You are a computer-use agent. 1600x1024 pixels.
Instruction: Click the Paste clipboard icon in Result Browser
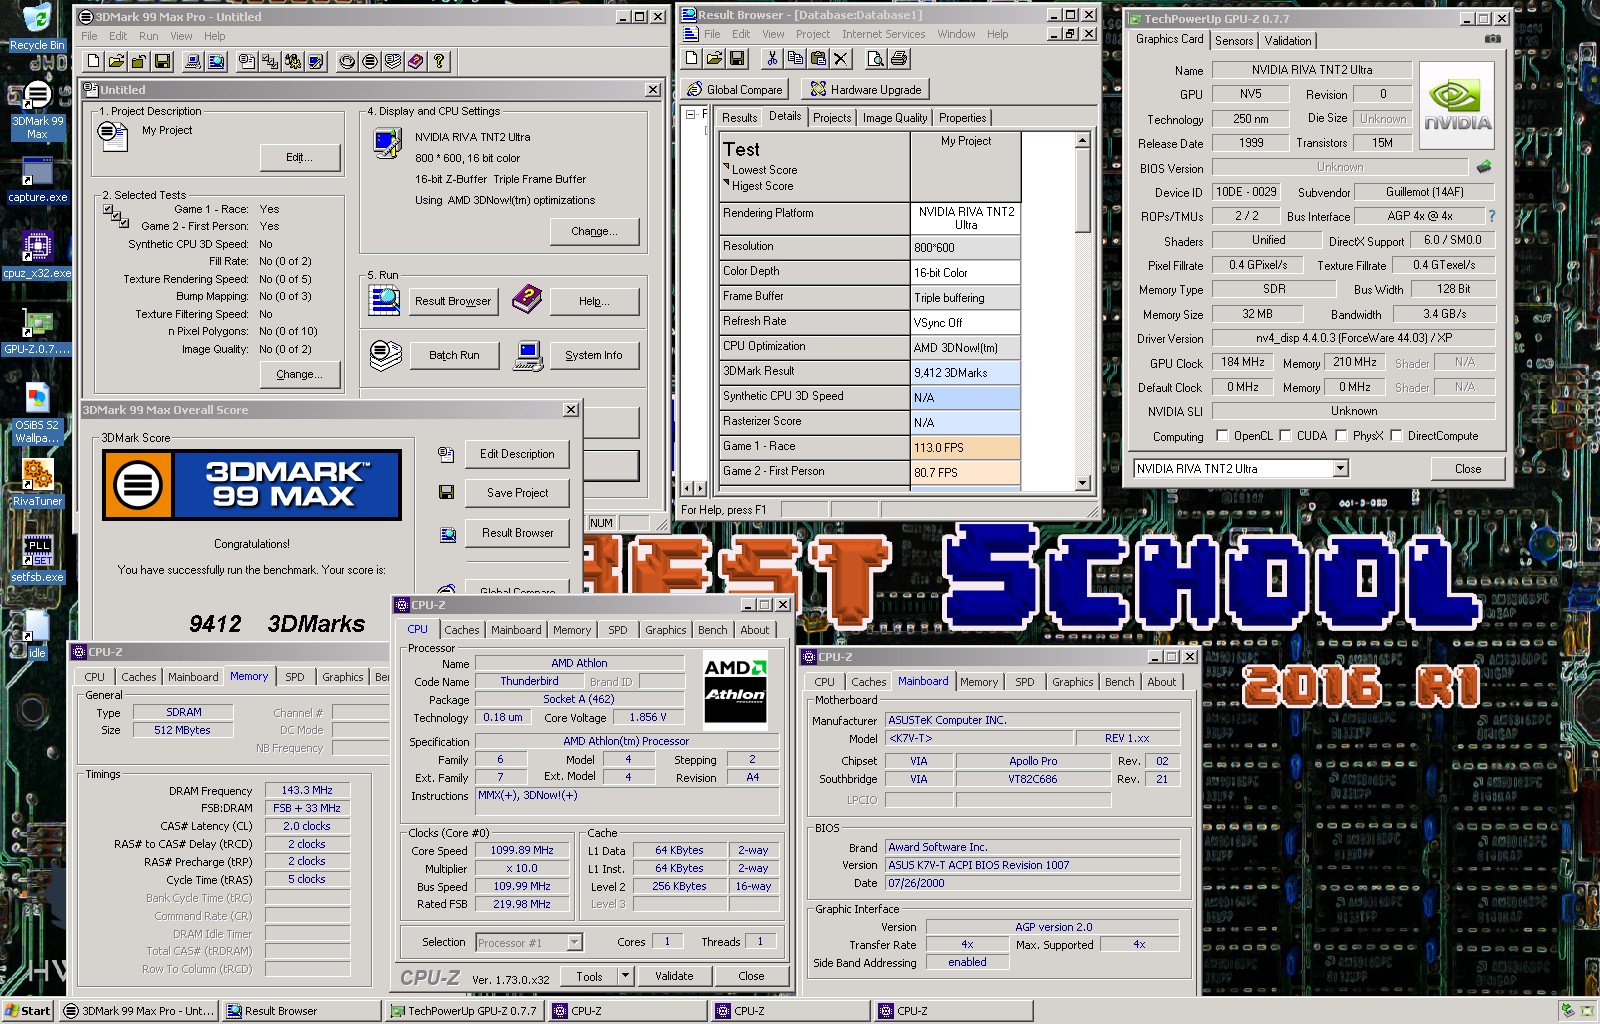point(817,59)
